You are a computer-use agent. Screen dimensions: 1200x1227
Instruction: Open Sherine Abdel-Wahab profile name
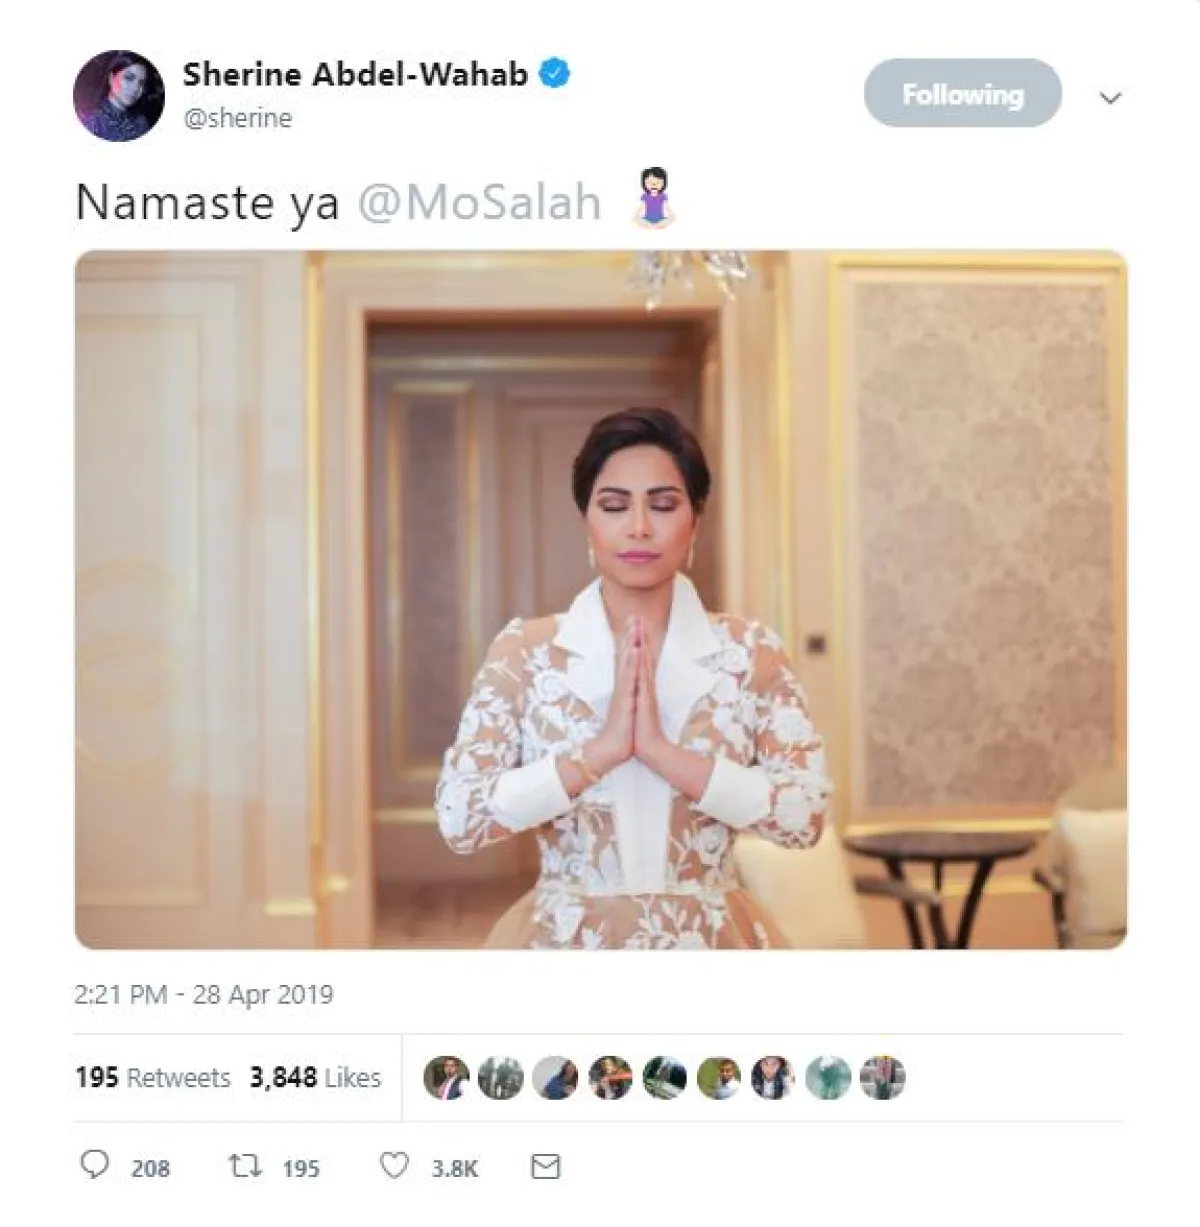pos(355,74)
